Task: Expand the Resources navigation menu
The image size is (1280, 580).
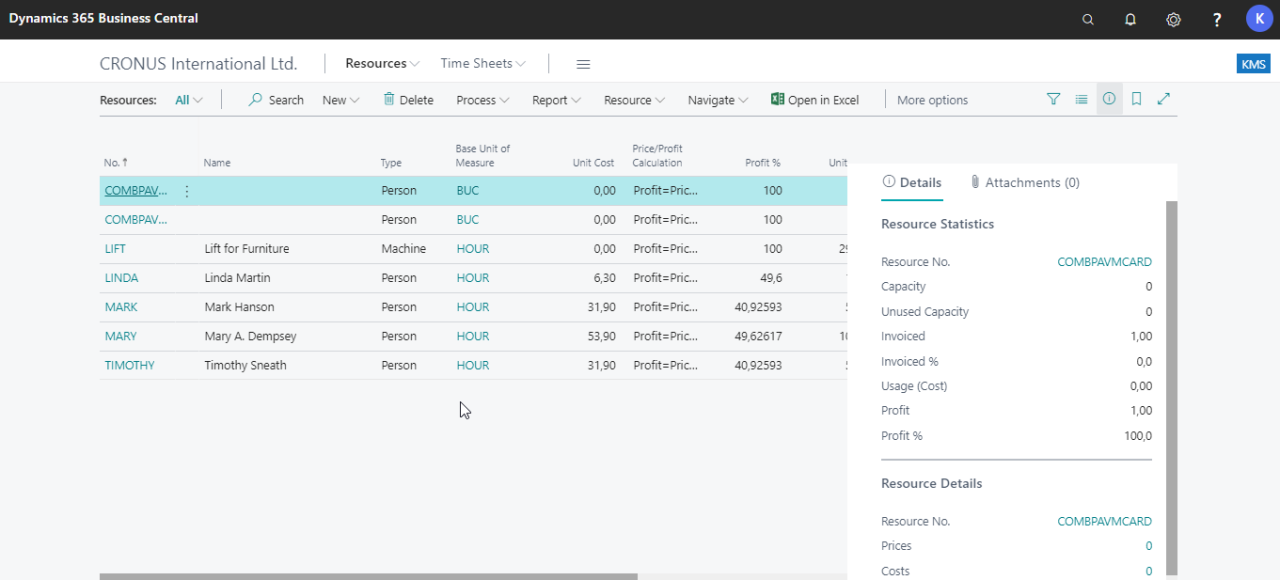Action: coord(383,63)
